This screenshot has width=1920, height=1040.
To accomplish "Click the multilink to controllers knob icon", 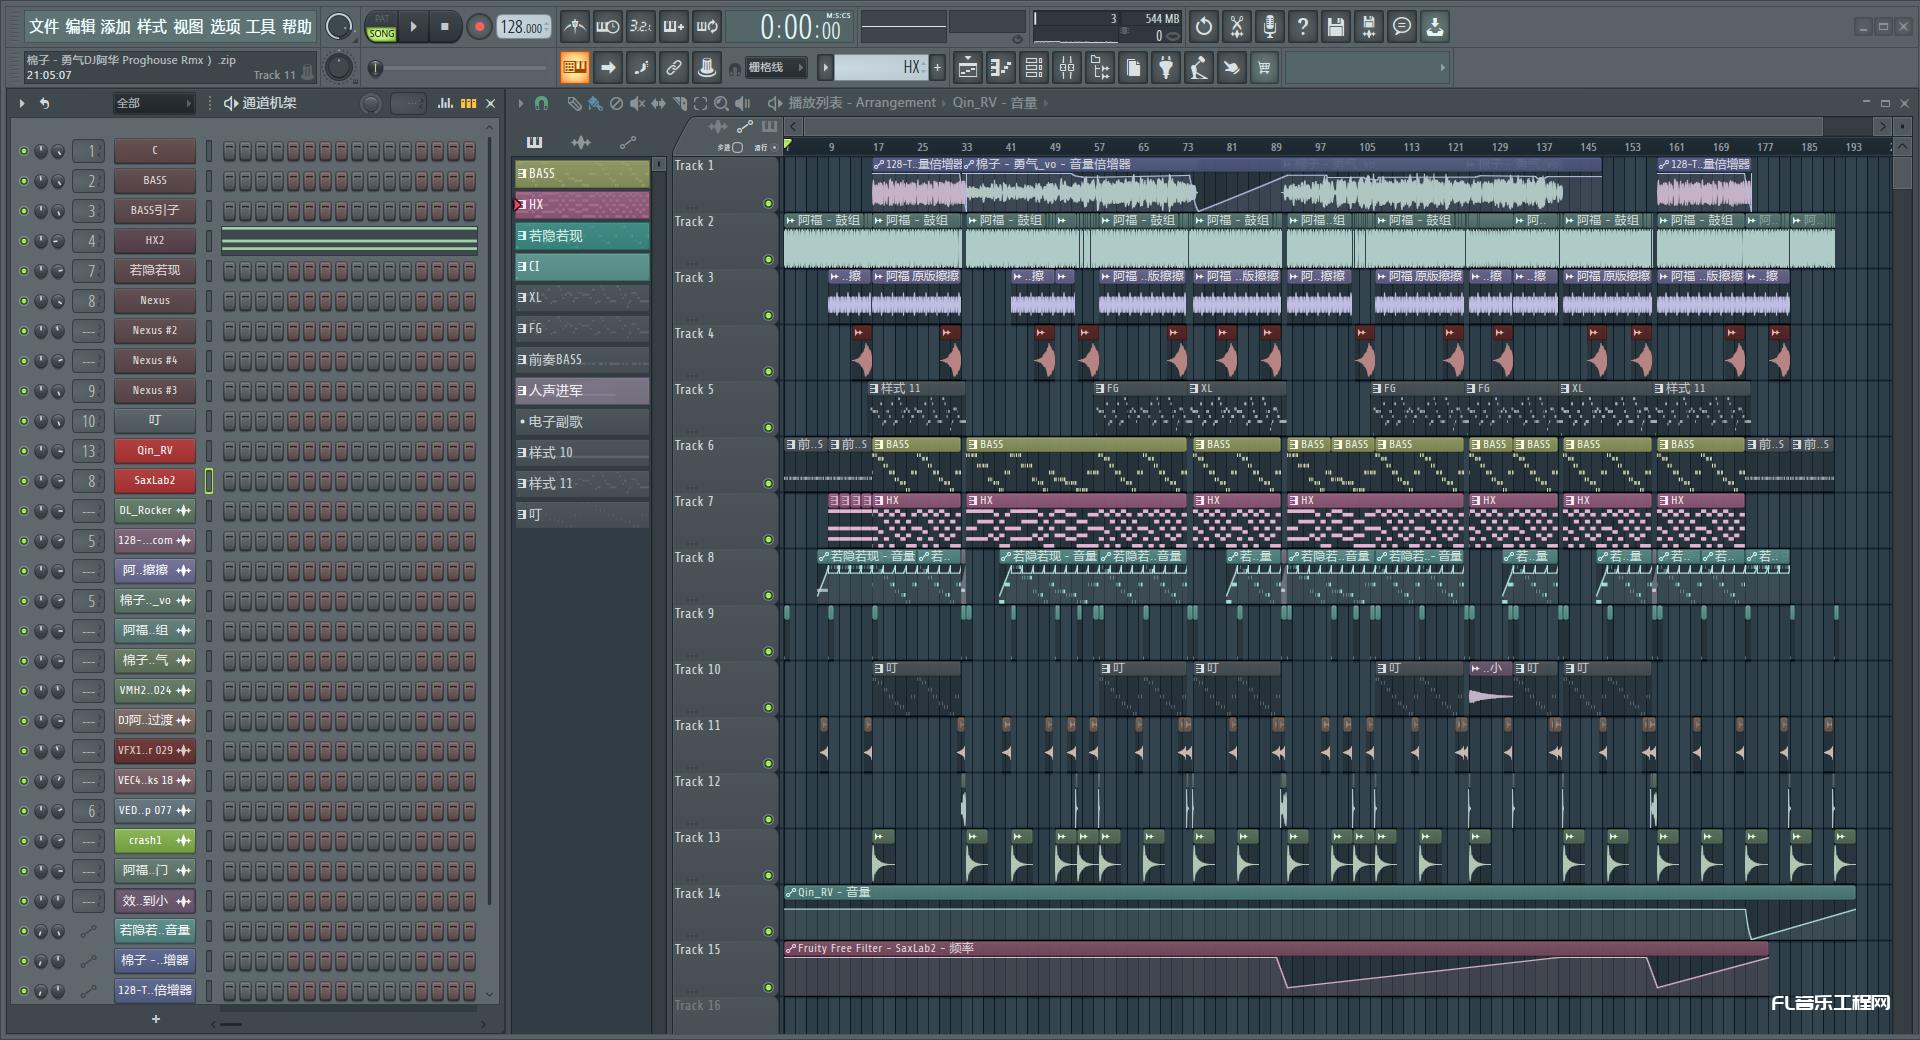I will point(707,68).
